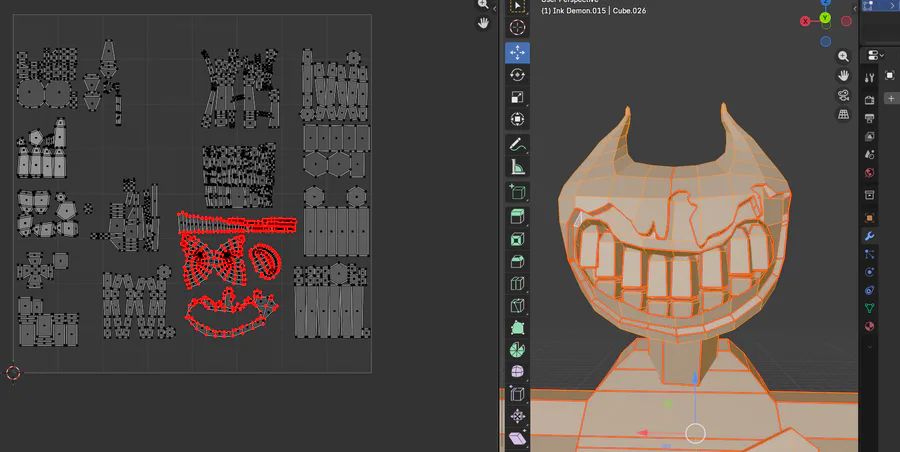The image size is (900, 452).
Task: Open the World properties tab
Action: click(869, 173)
